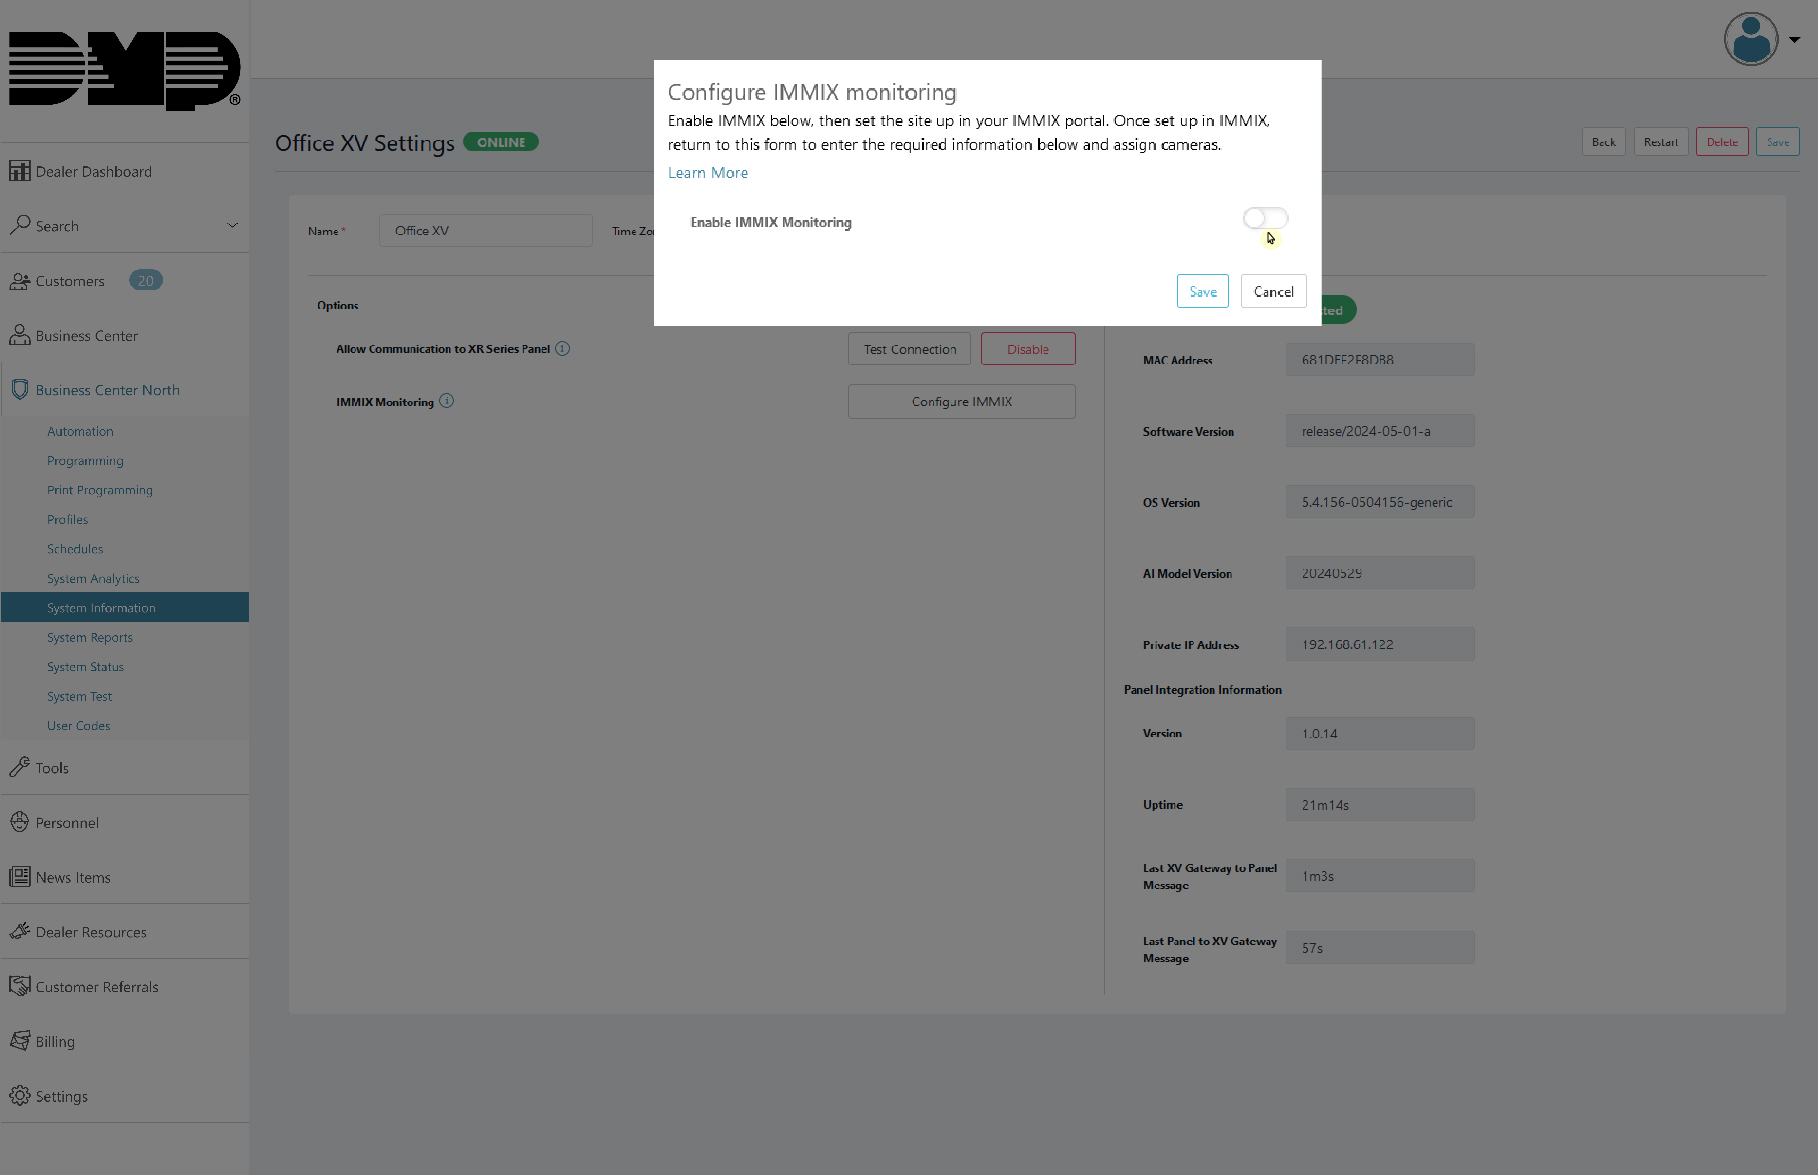
Task: Open Dealer Dashboard menu item
Action: pyautogui.click(x=94, y=171)
